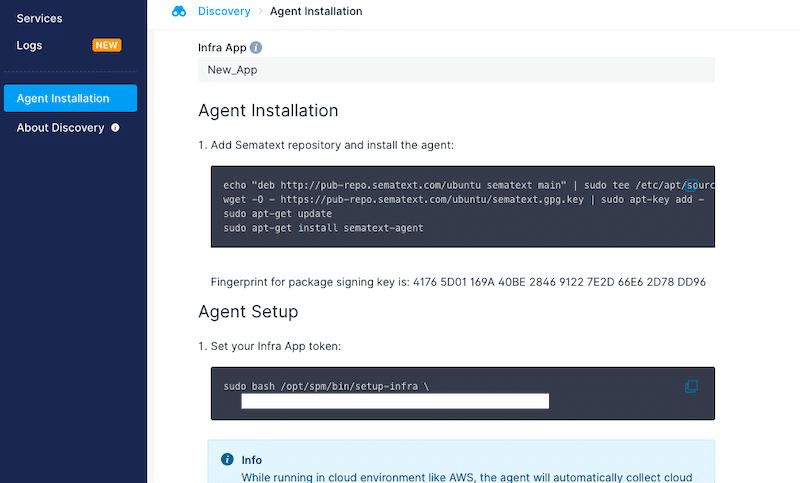
Task: Open Logs in the sidebar
Action: (x=29, y=45)
